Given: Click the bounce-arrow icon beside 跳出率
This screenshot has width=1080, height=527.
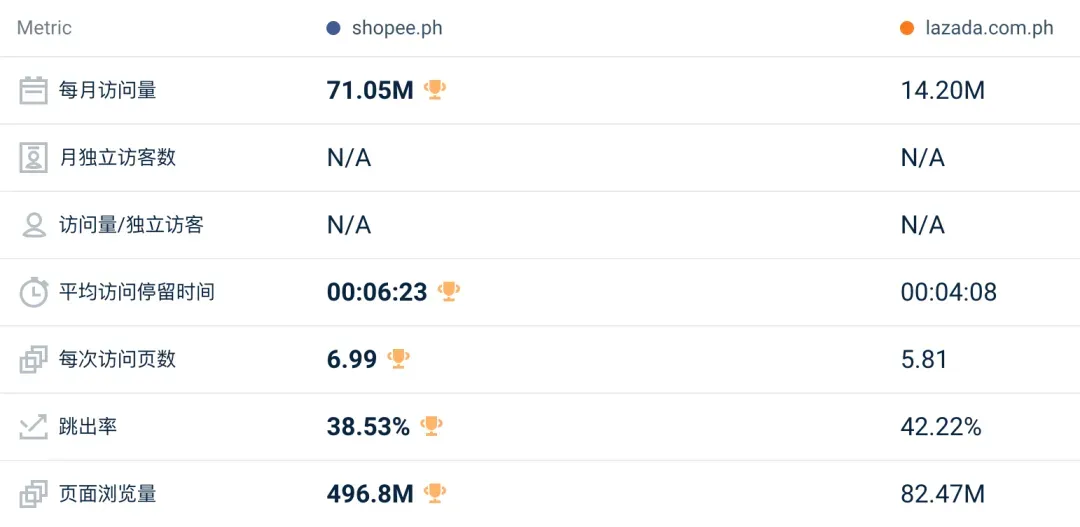Looking at the screenshot, I should [33, 427].
